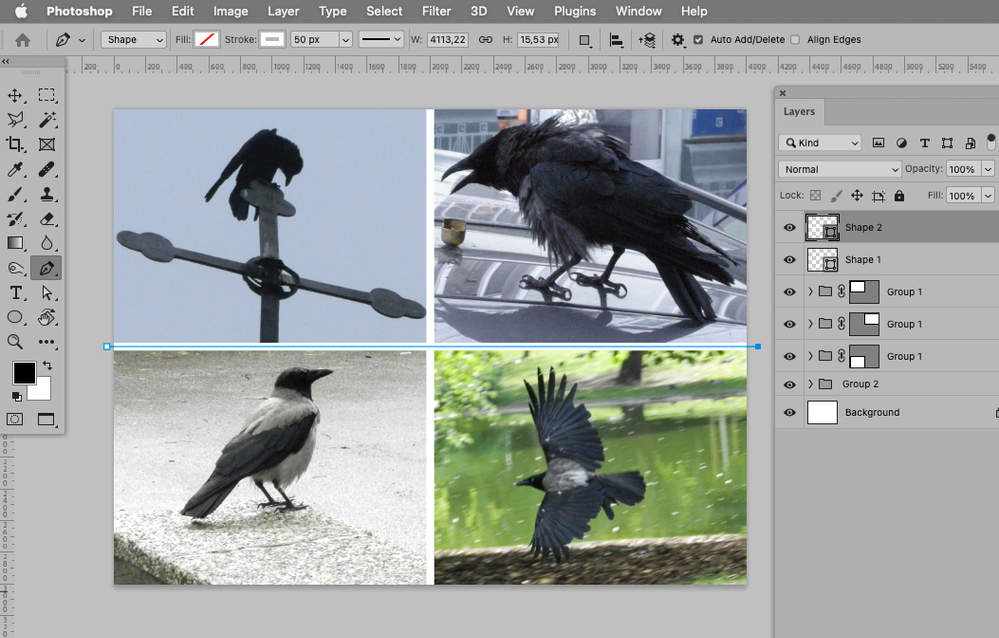Pick the Clone Stamp tool

pyautogui.click(x=47, y=194)
